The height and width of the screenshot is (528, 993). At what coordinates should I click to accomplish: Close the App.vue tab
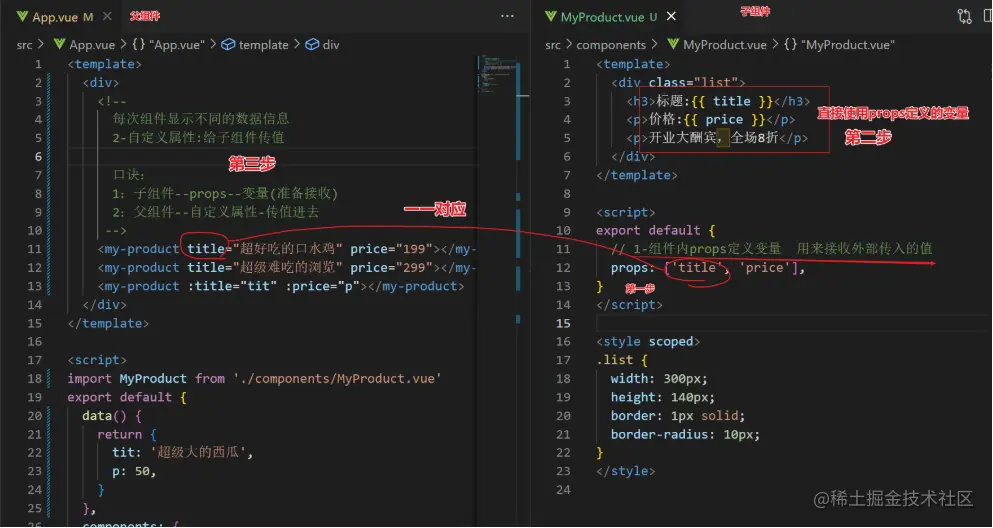[108, 17]
